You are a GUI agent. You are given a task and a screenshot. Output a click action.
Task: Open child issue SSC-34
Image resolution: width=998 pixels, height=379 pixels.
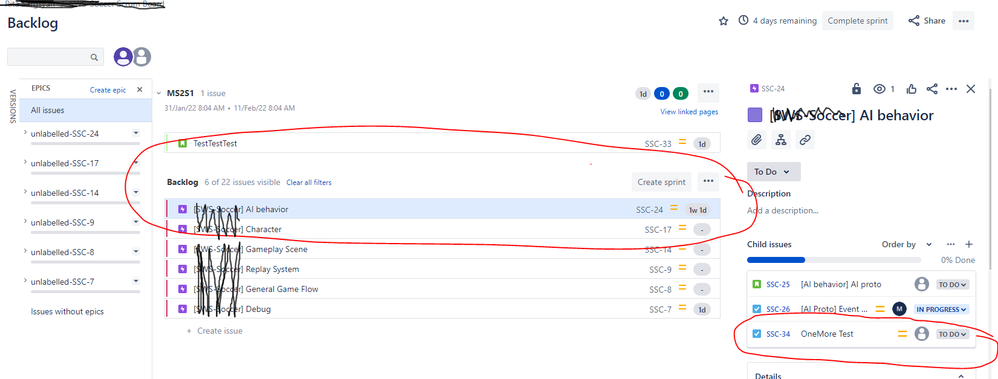click(x=778, y=334)
